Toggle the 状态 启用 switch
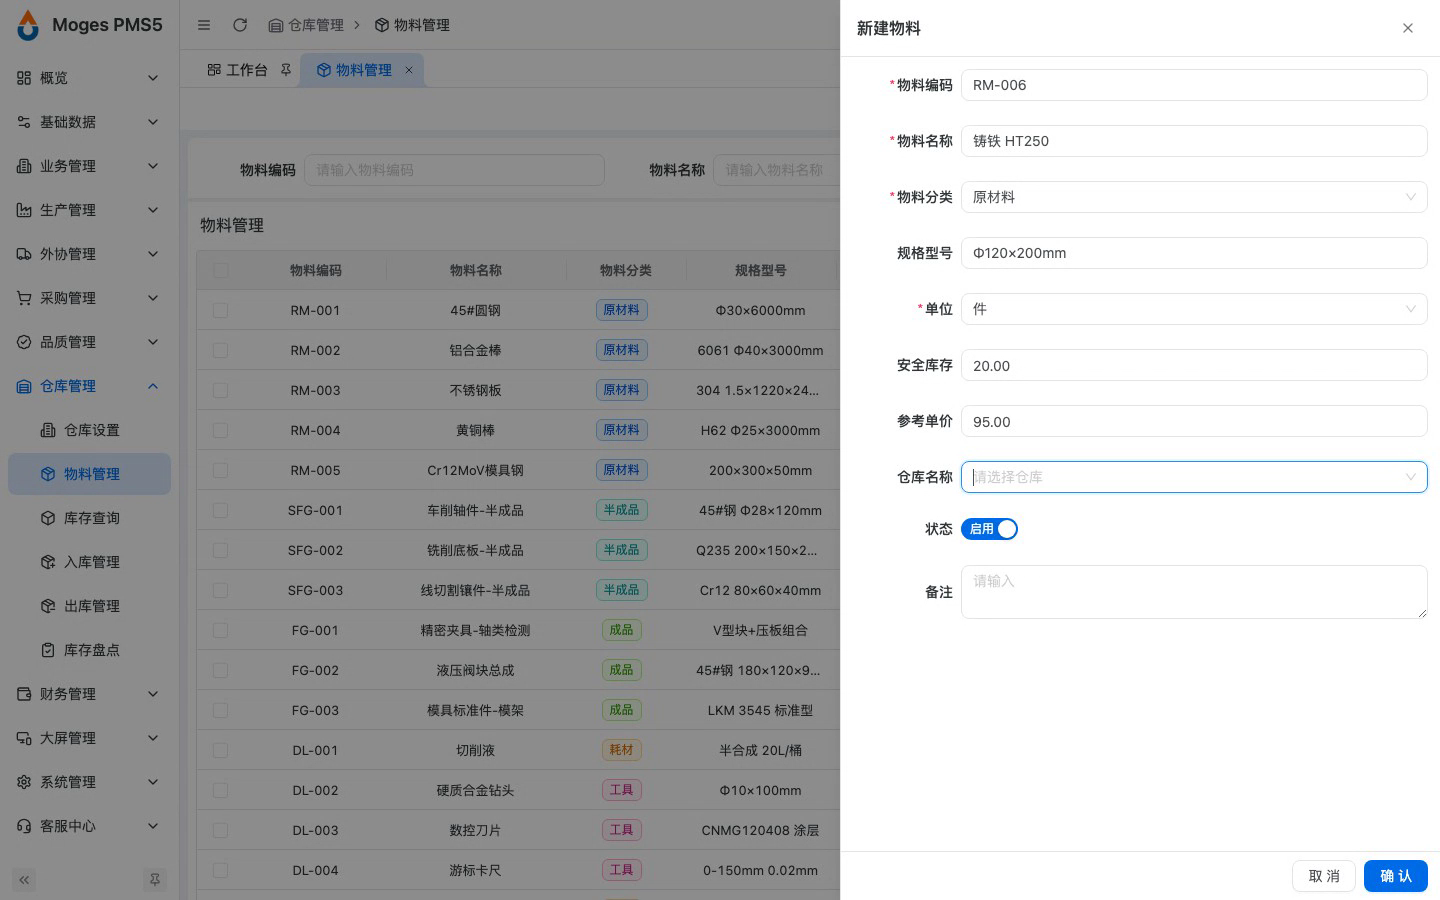The height and width of the screenshot is (900, 1440). coord(989,529)
